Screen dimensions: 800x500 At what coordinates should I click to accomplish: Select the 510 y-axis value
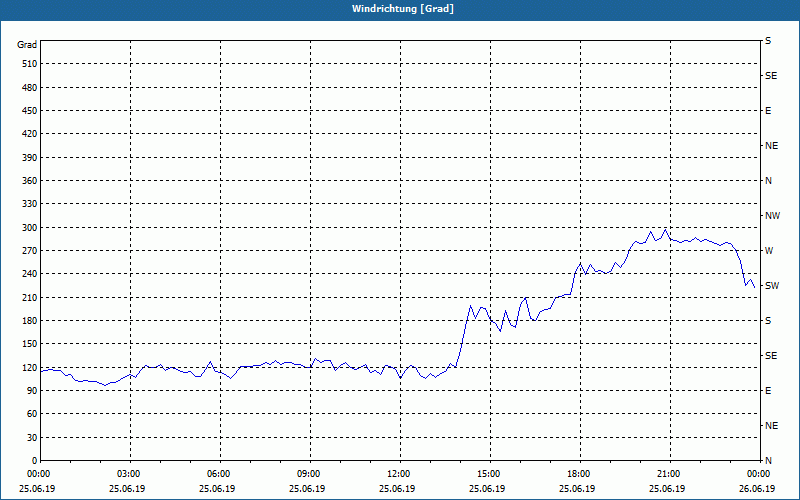[30, 64]
